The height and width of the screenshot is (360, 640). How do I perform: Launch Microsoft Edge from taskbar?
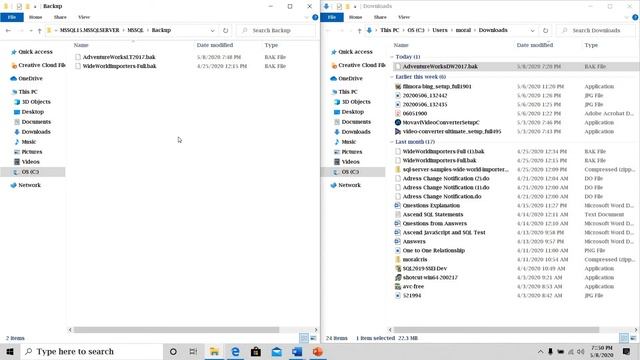[235, 351]
